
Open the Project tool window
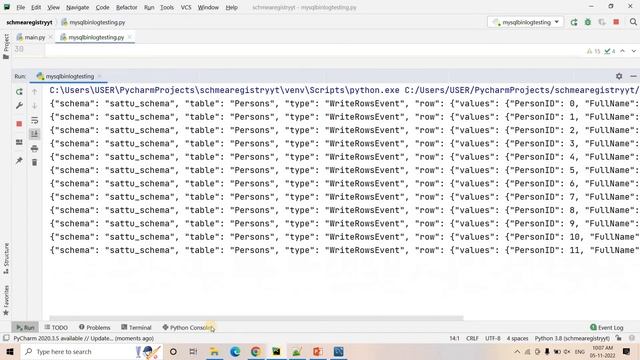click(x=6, y=46)
